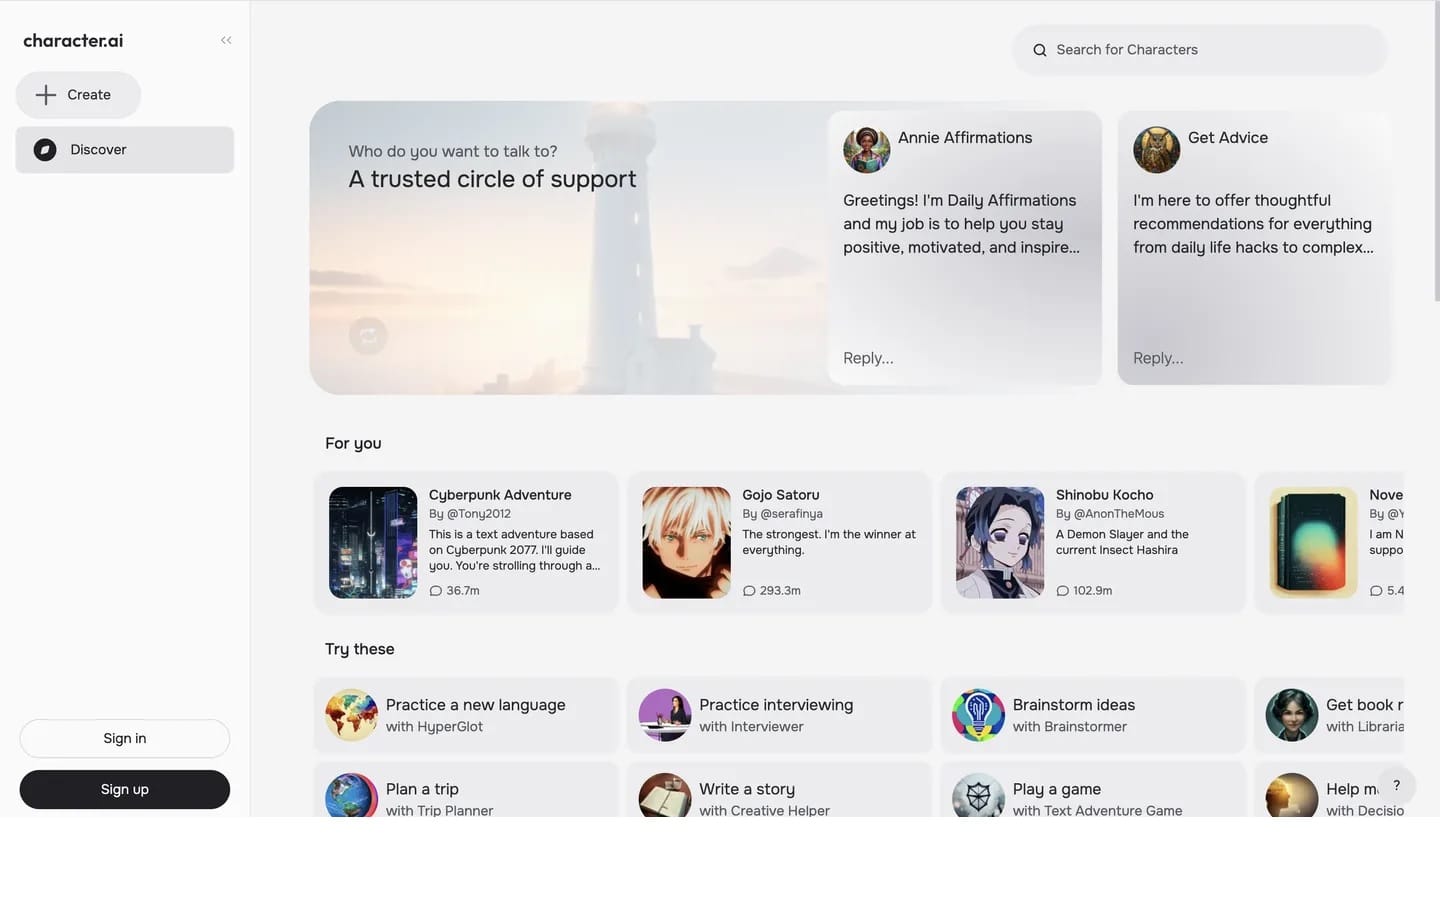Click the 36.7m chat count
This screenshot has width=1440, height=897.
[x=463, y=591]
